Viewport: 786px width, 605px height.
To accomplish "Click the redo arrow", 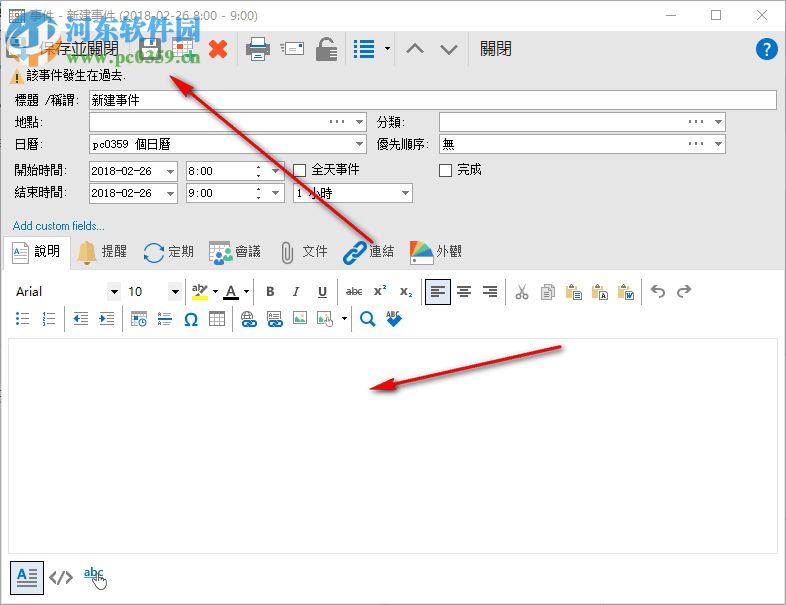I will [684, 291].
